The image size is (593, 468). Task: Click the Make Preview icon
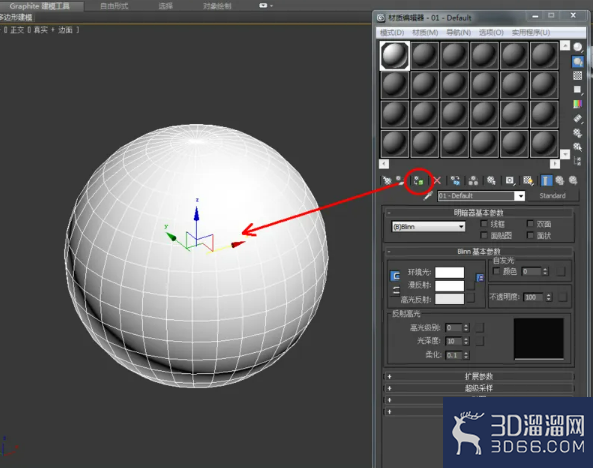[577, 118]
